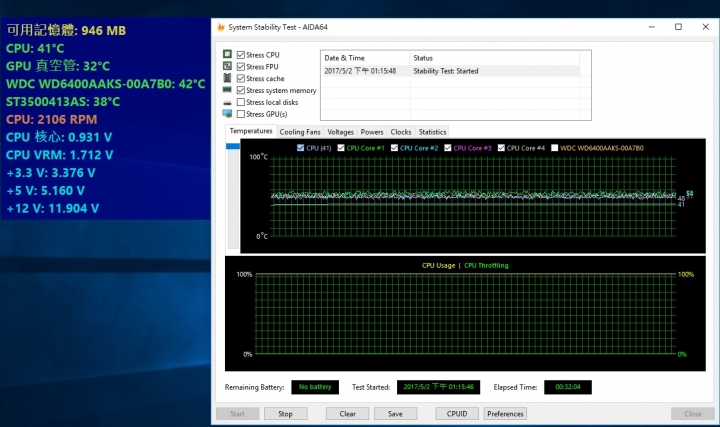The width and height of the screenshot is (720, 427).
Task: Open the CPUID button
Action: (457, 414)
